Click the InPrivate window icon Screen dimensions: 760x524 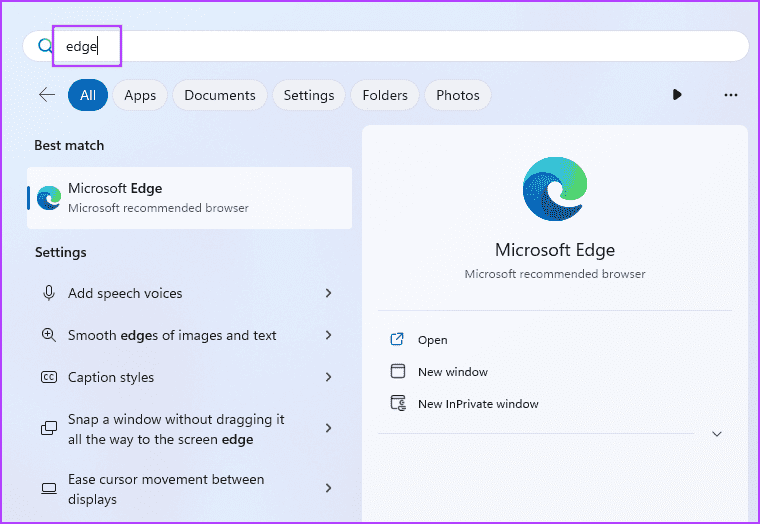click(398, 403)
